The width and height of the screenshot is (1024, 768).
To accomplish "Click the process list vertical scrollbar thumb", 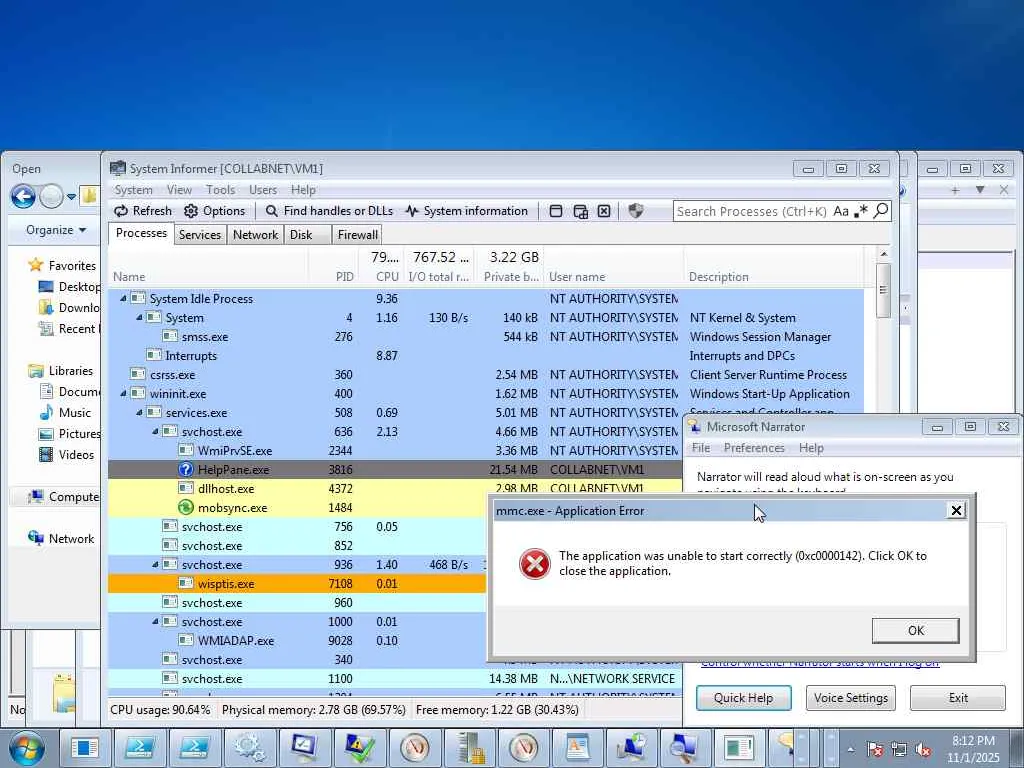I will 883,291.
